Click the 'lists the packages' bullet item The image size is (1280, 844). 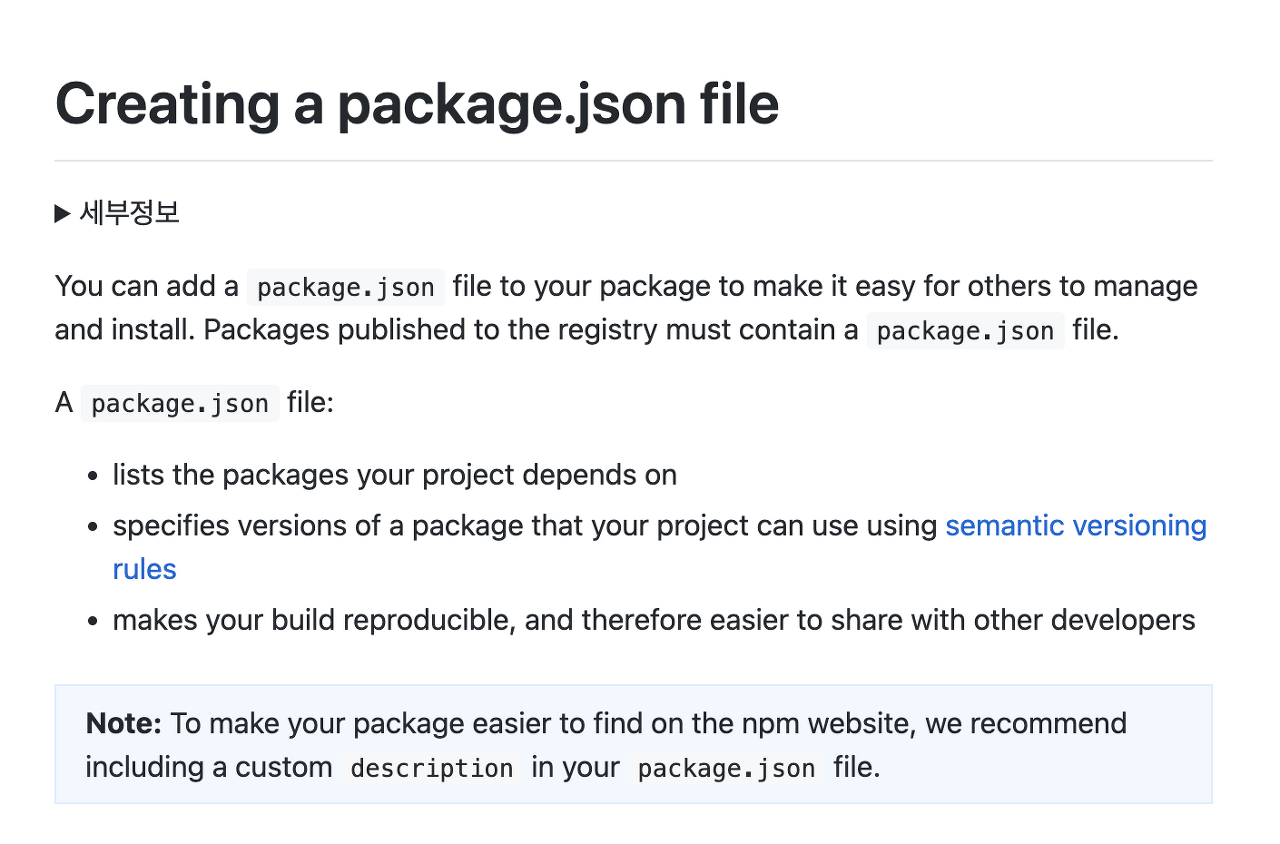[394, 474]
